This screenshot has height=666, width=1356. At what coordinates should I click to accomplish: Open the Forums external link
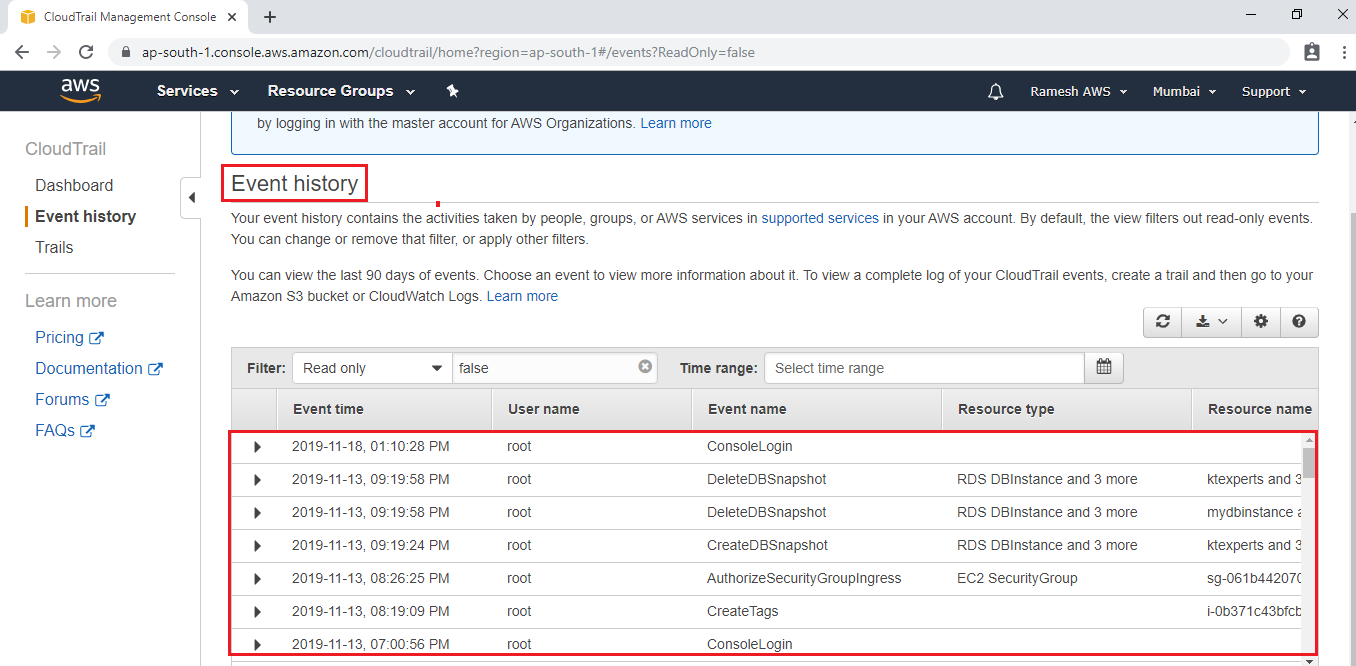tap(72, 399)
